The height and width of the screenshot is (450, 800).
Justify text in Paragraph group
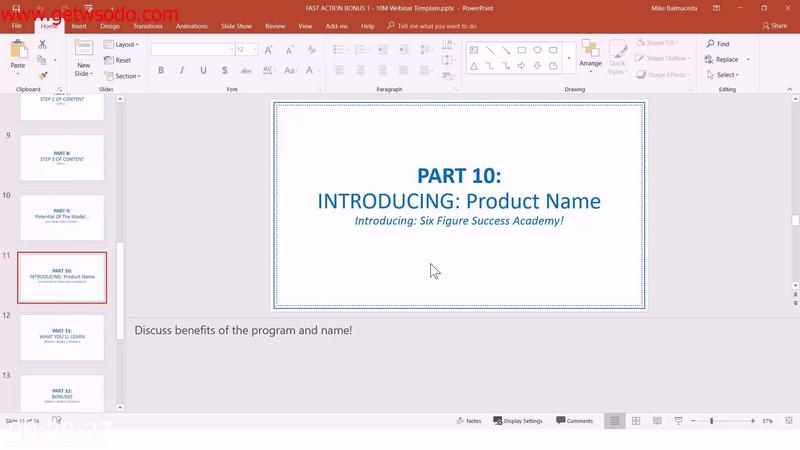[404, 70]
